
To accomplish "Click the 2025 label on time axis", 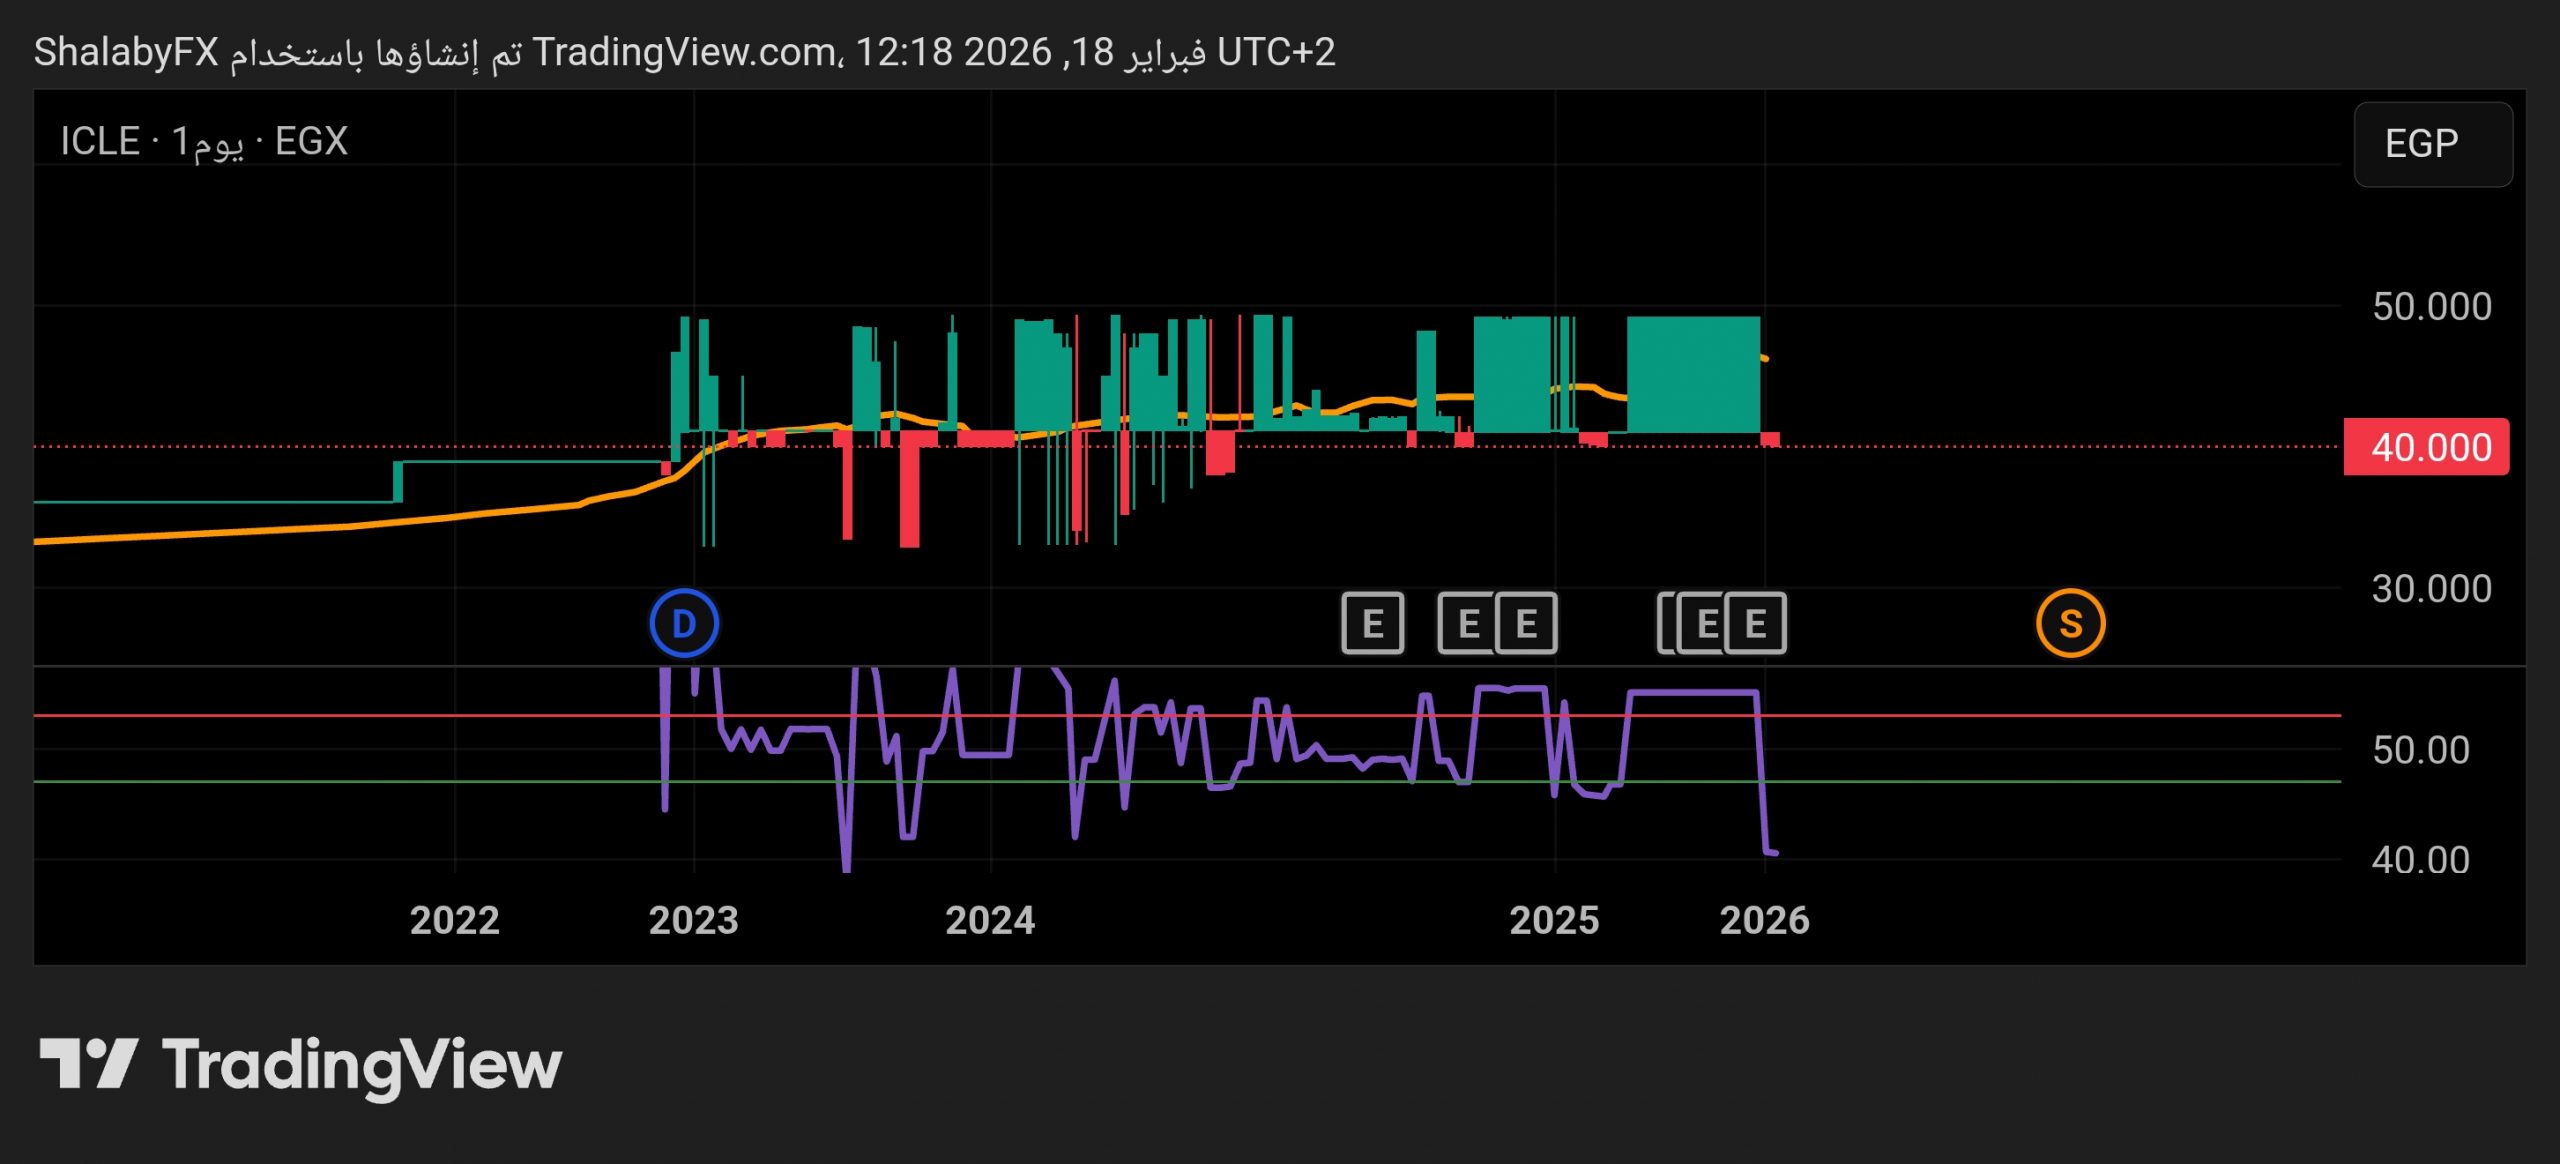I will coord(1554,920).
